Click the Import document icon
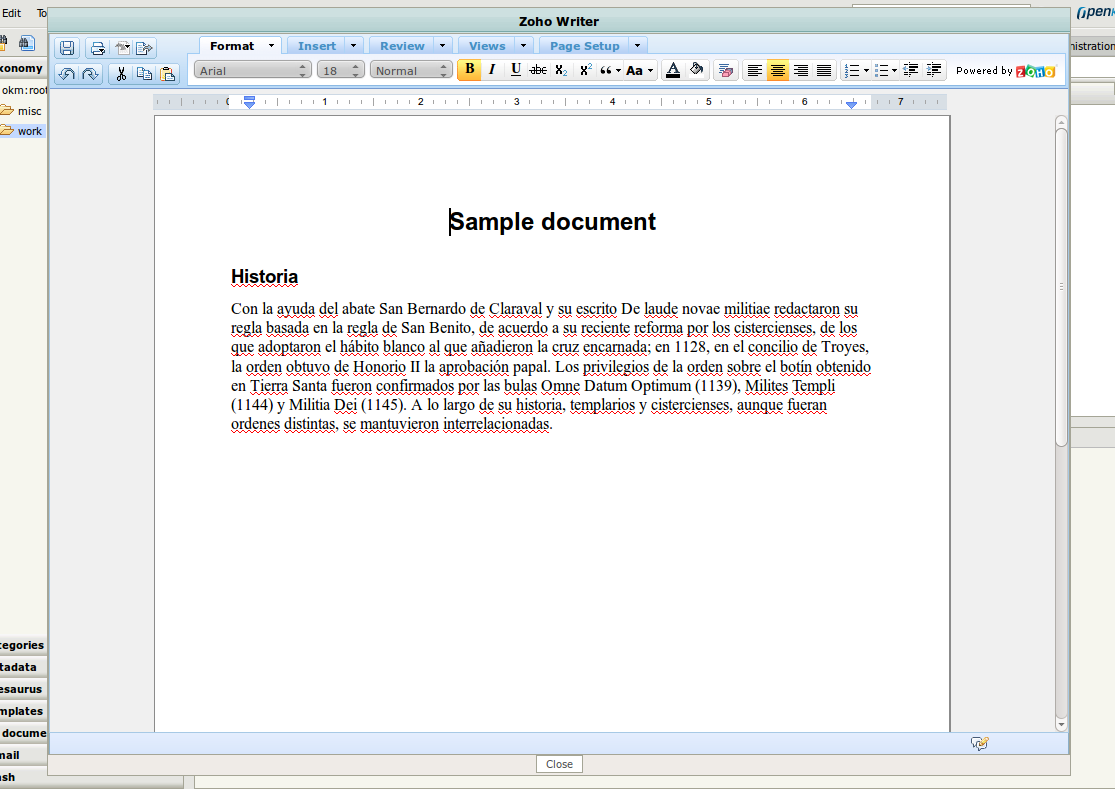This screenshot has height=789, width=1115. pos(122,48)
